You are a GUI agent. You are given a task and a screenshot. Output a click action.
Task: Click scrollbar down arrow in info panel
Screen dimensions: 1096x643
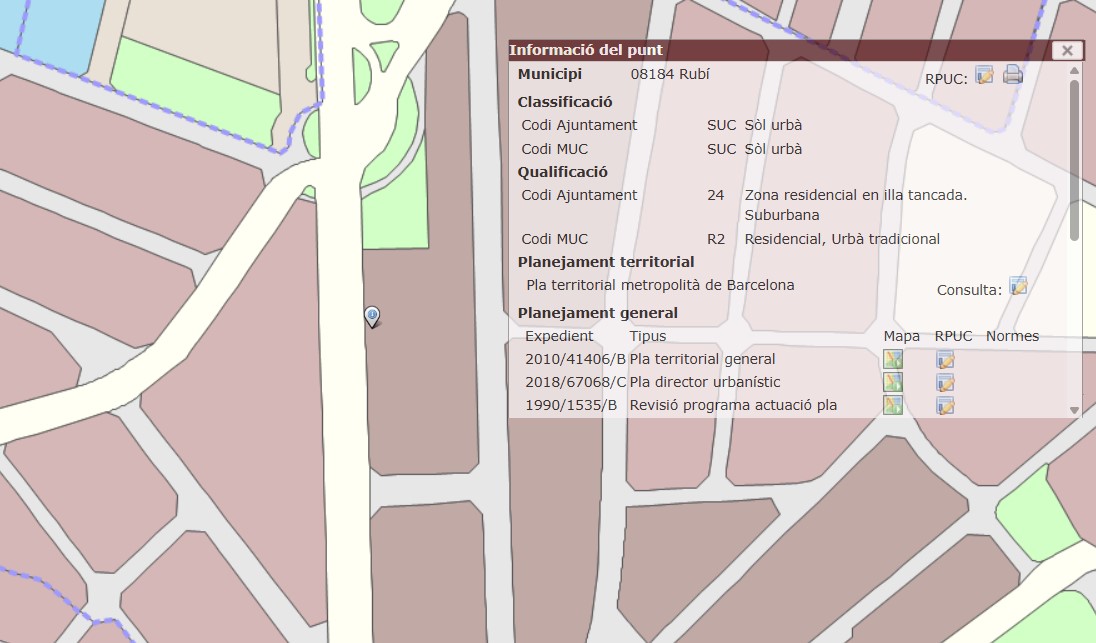[1075, 410]
